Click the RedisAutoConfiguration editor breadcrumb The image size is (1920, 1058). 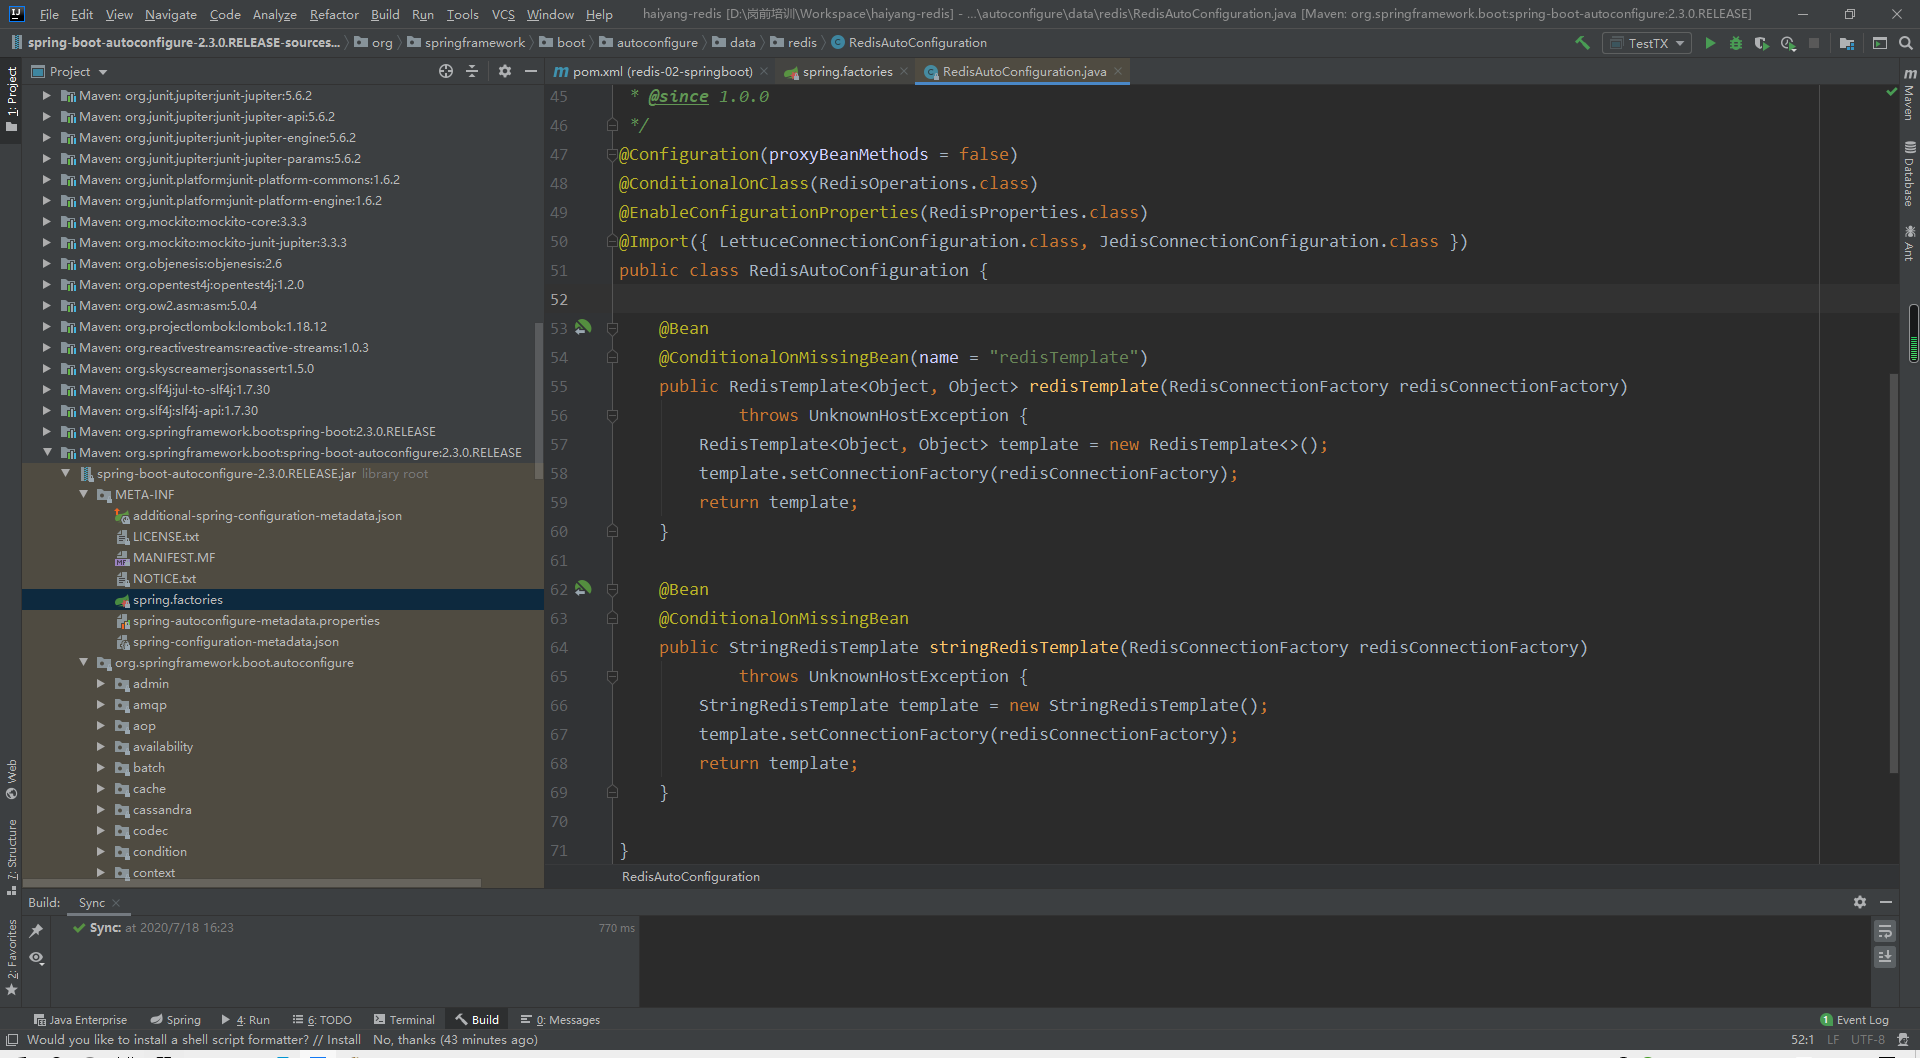click(x=691, y=877)
